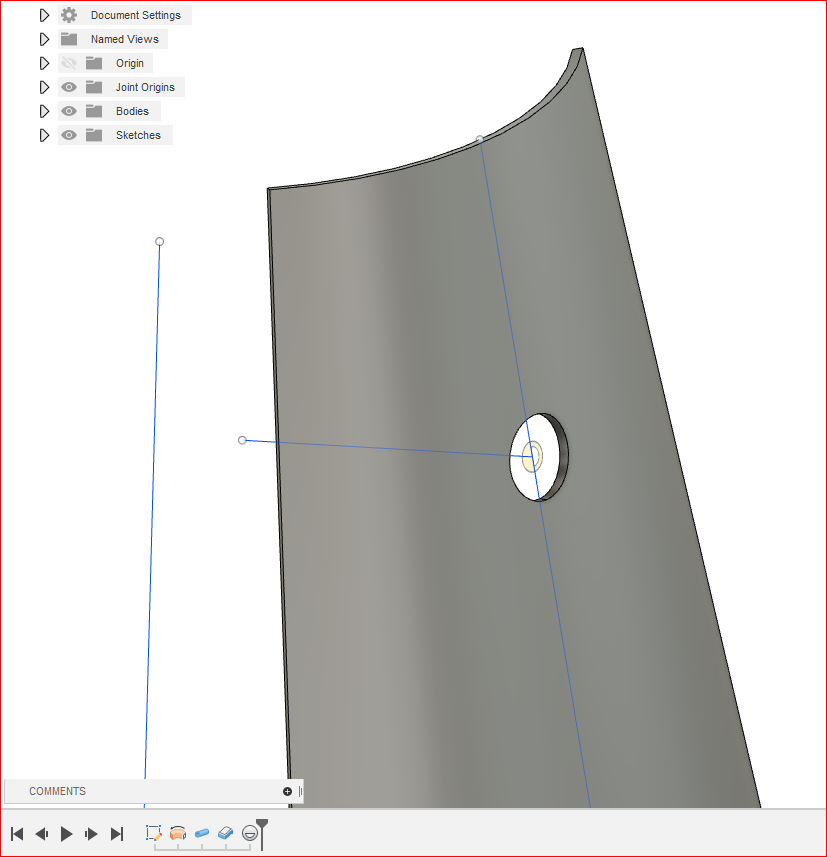
Task: Select the circular hole on the model
Action: (x=537, y=456)
